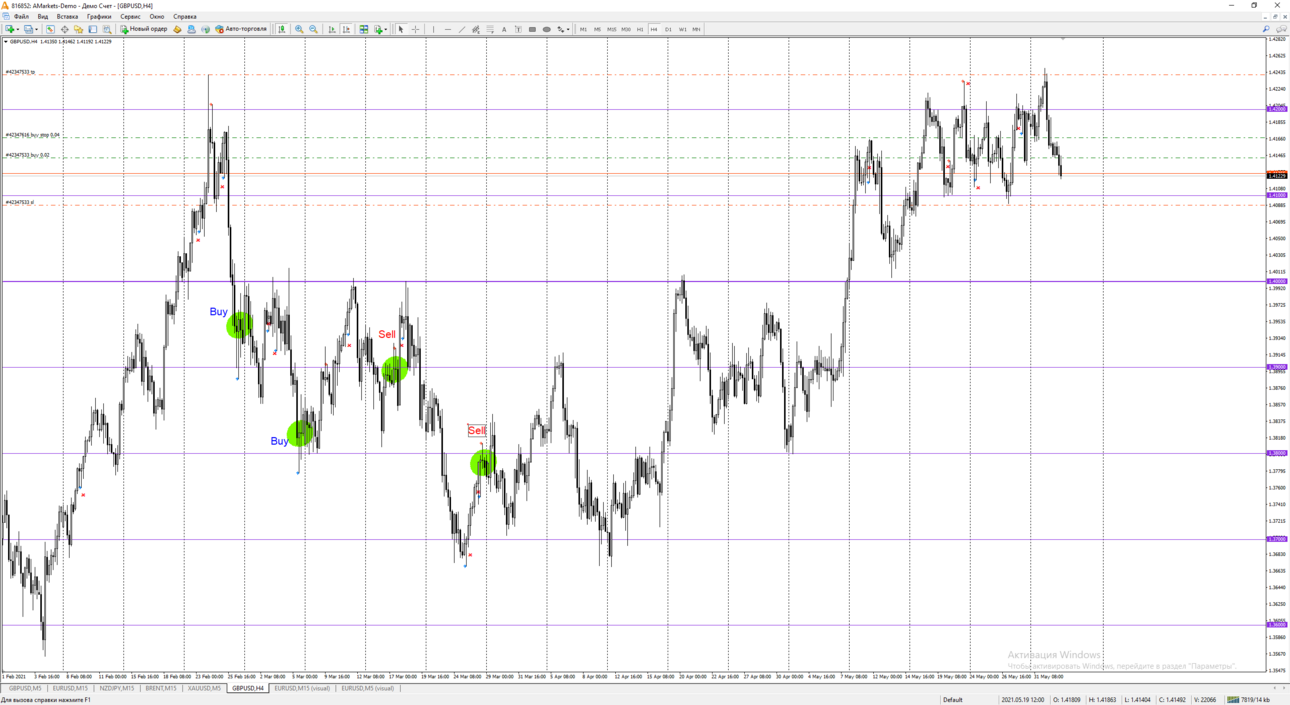Open the Окно menu
Viewport: 1290px width, 705px height.
[x=157, y=16]
